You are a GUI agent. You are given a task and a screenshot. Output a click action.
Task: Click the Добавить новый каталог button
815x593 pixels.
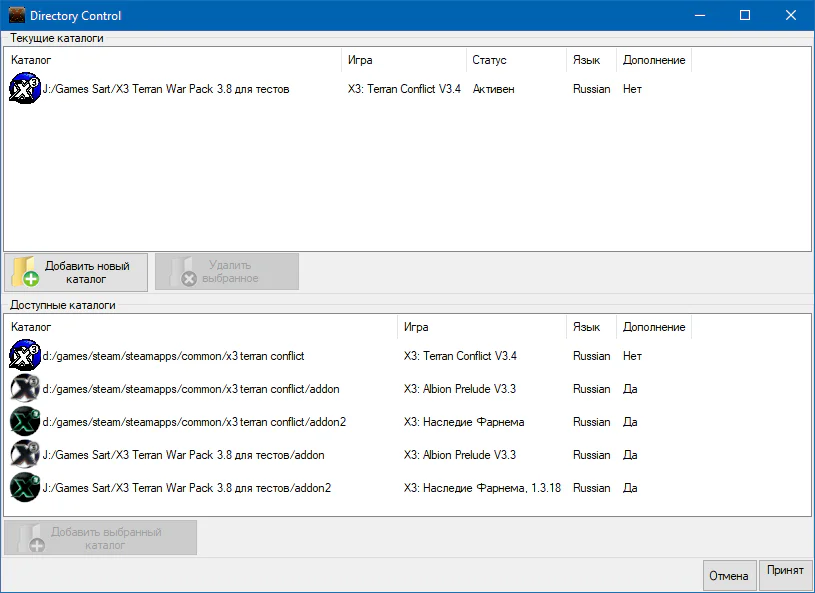point(76,272)
